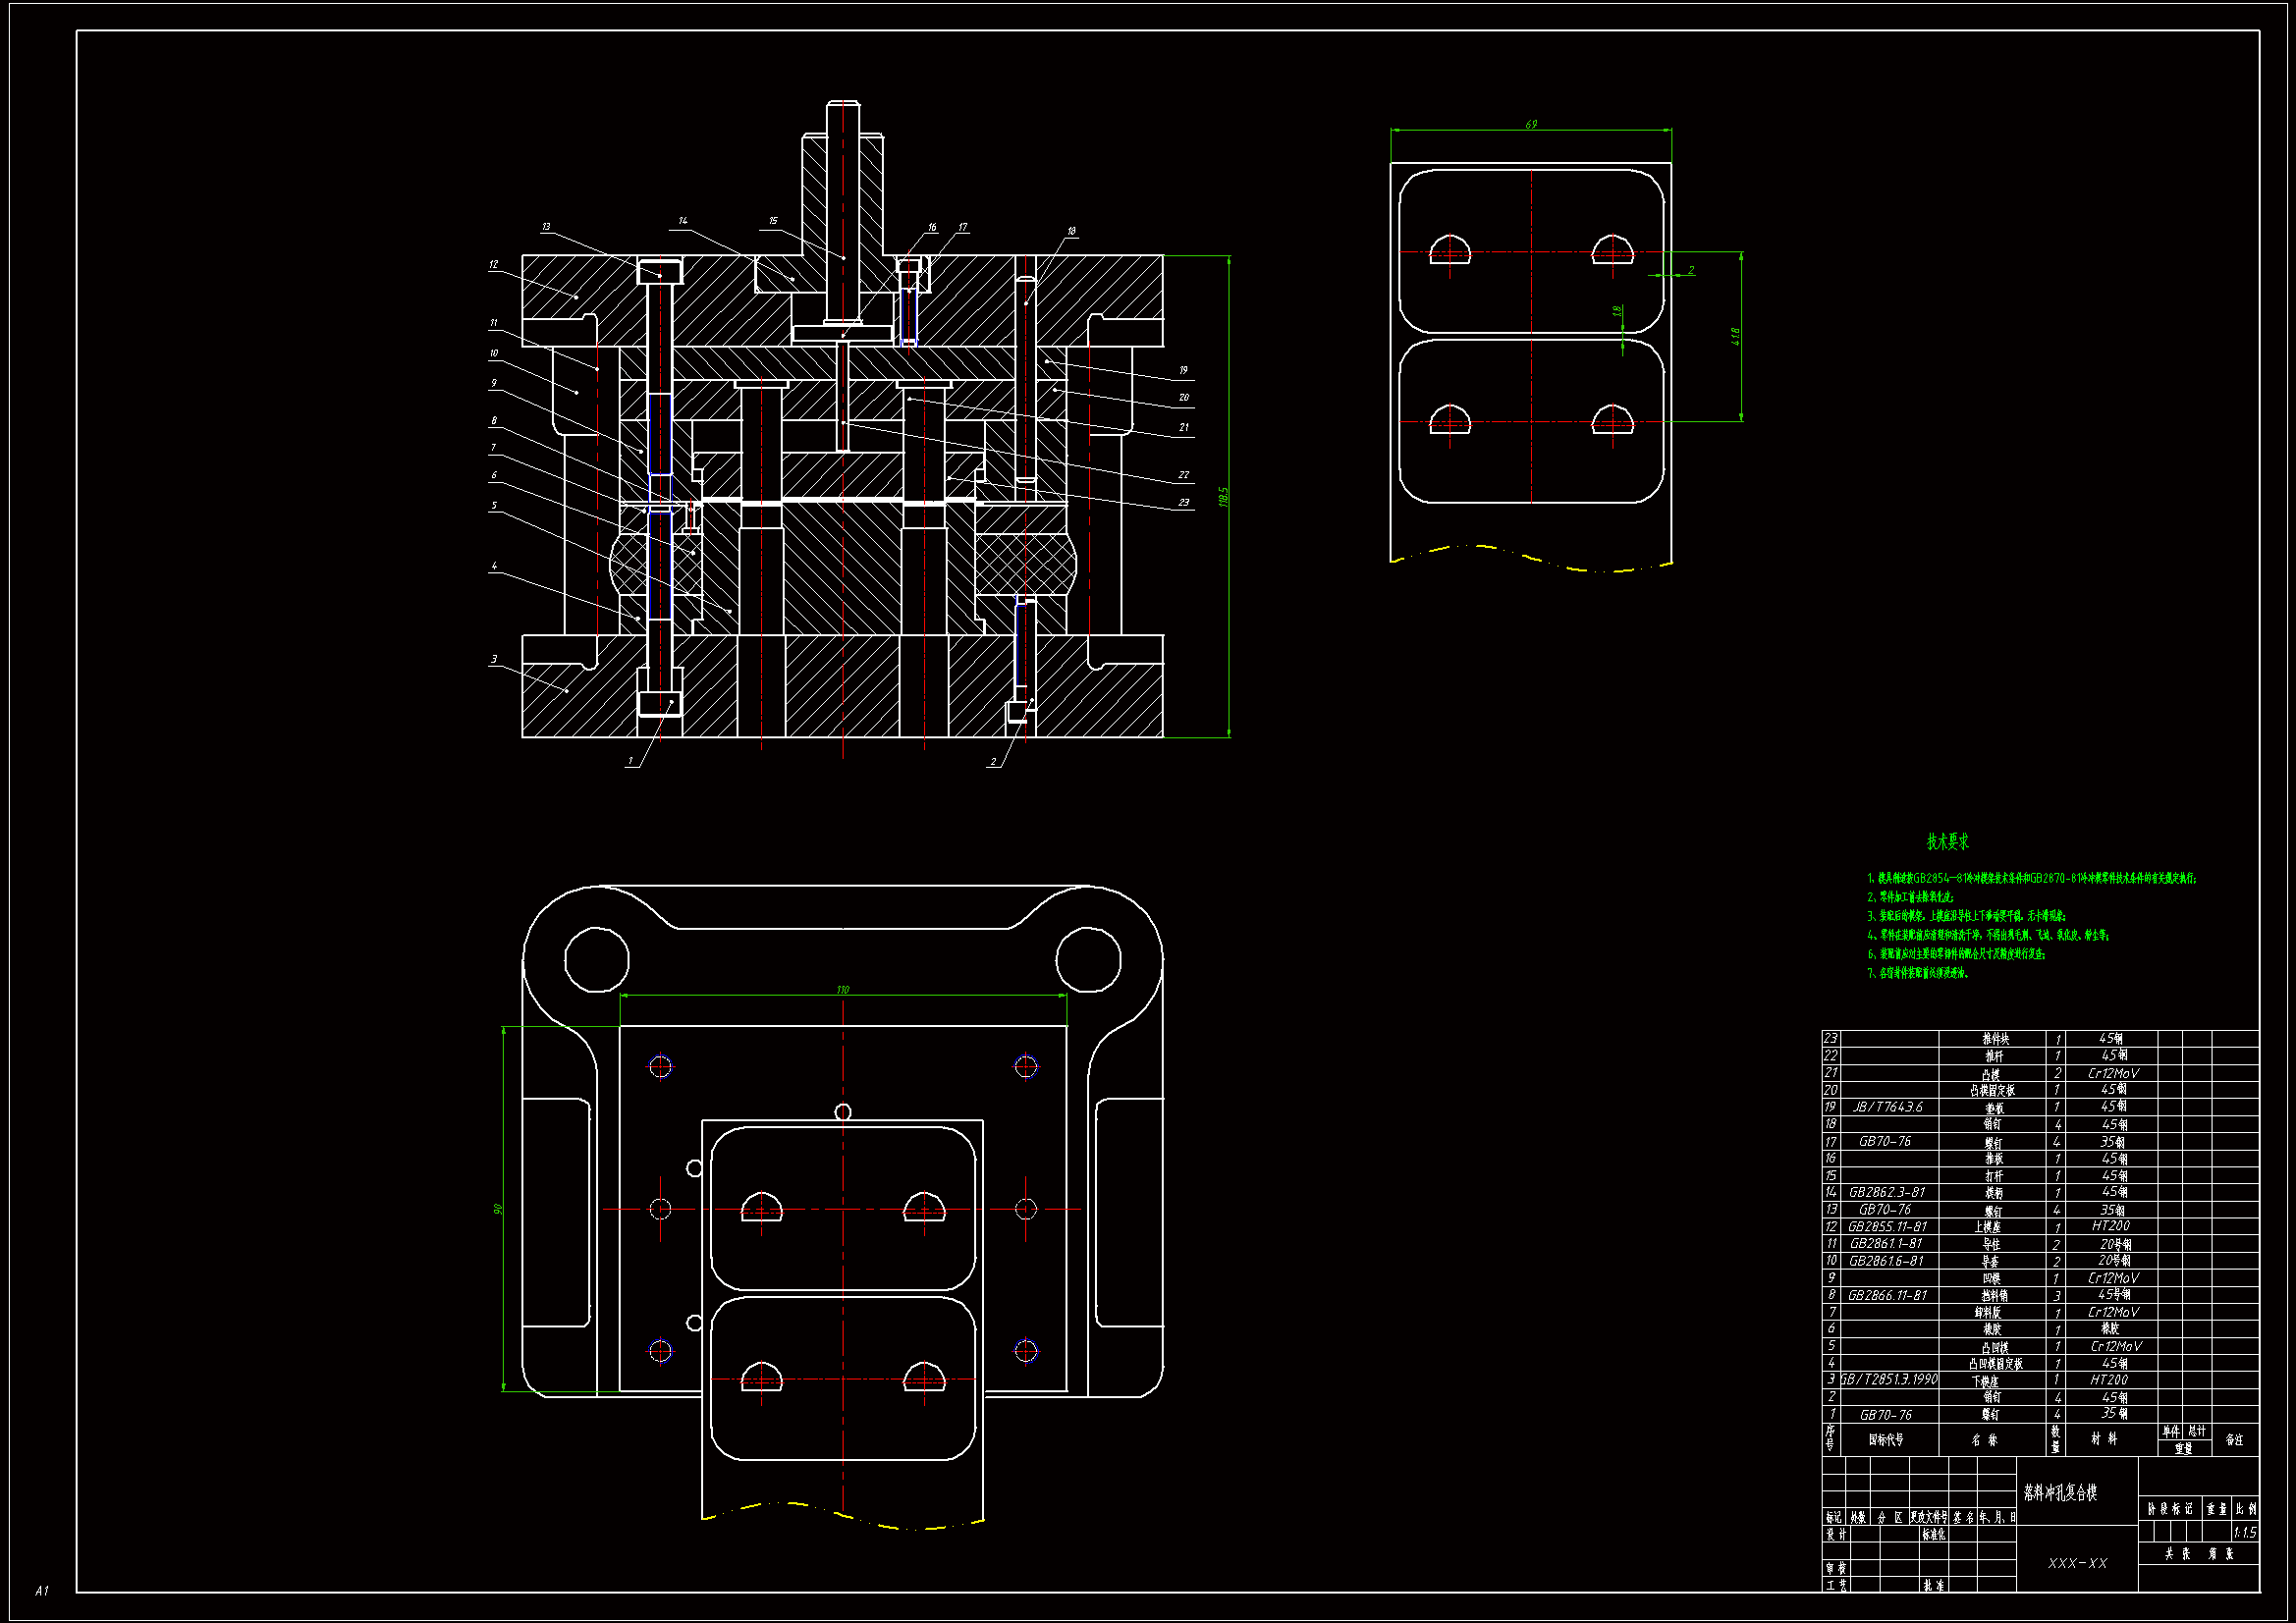Select the 69 width dimension text
2296x1623 pixels.
[x=1531, y=125]
